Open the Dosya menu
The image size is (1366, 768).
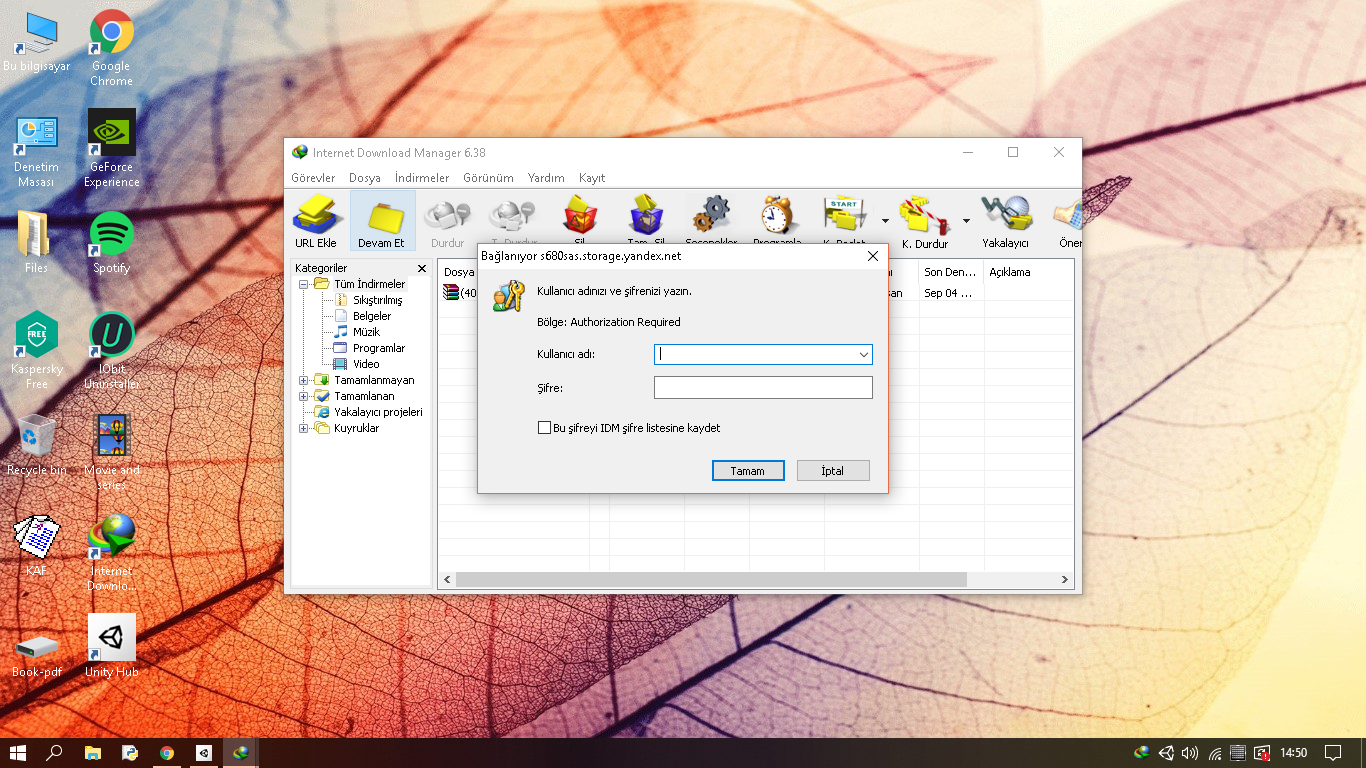coord(365,178)
